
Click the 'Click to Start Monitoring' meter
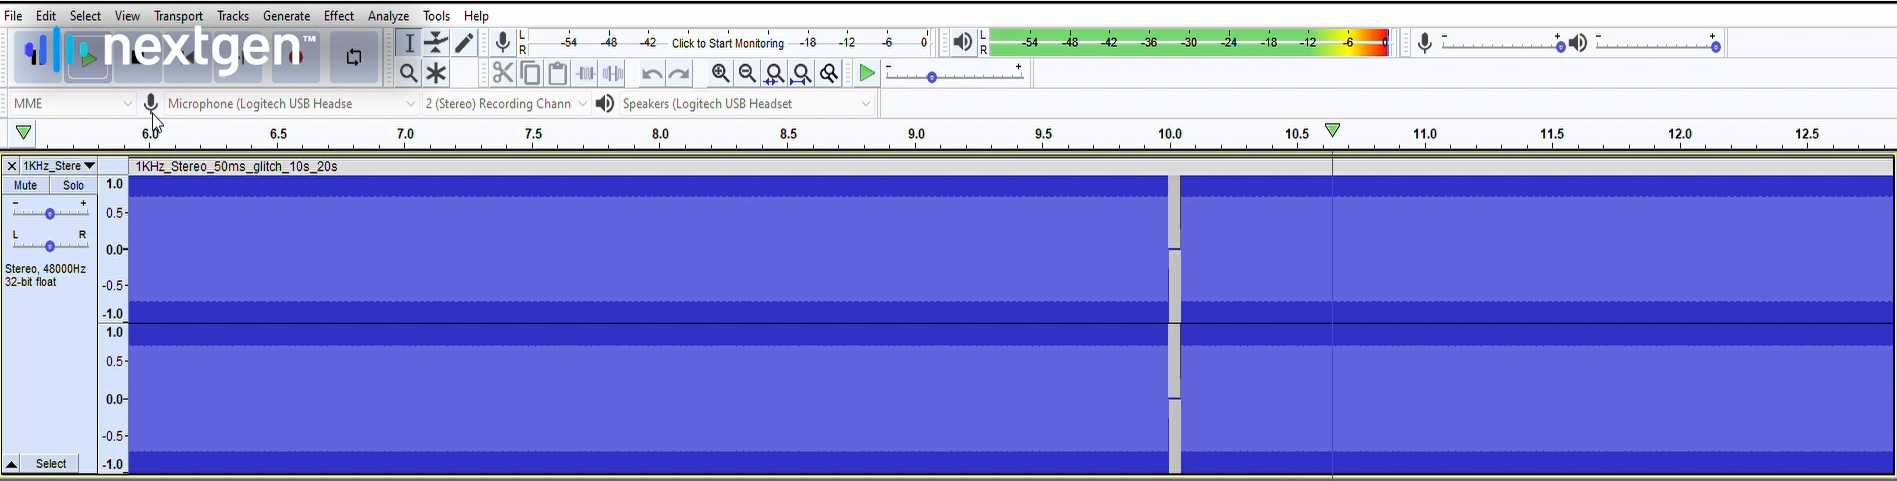click(728, 43)
